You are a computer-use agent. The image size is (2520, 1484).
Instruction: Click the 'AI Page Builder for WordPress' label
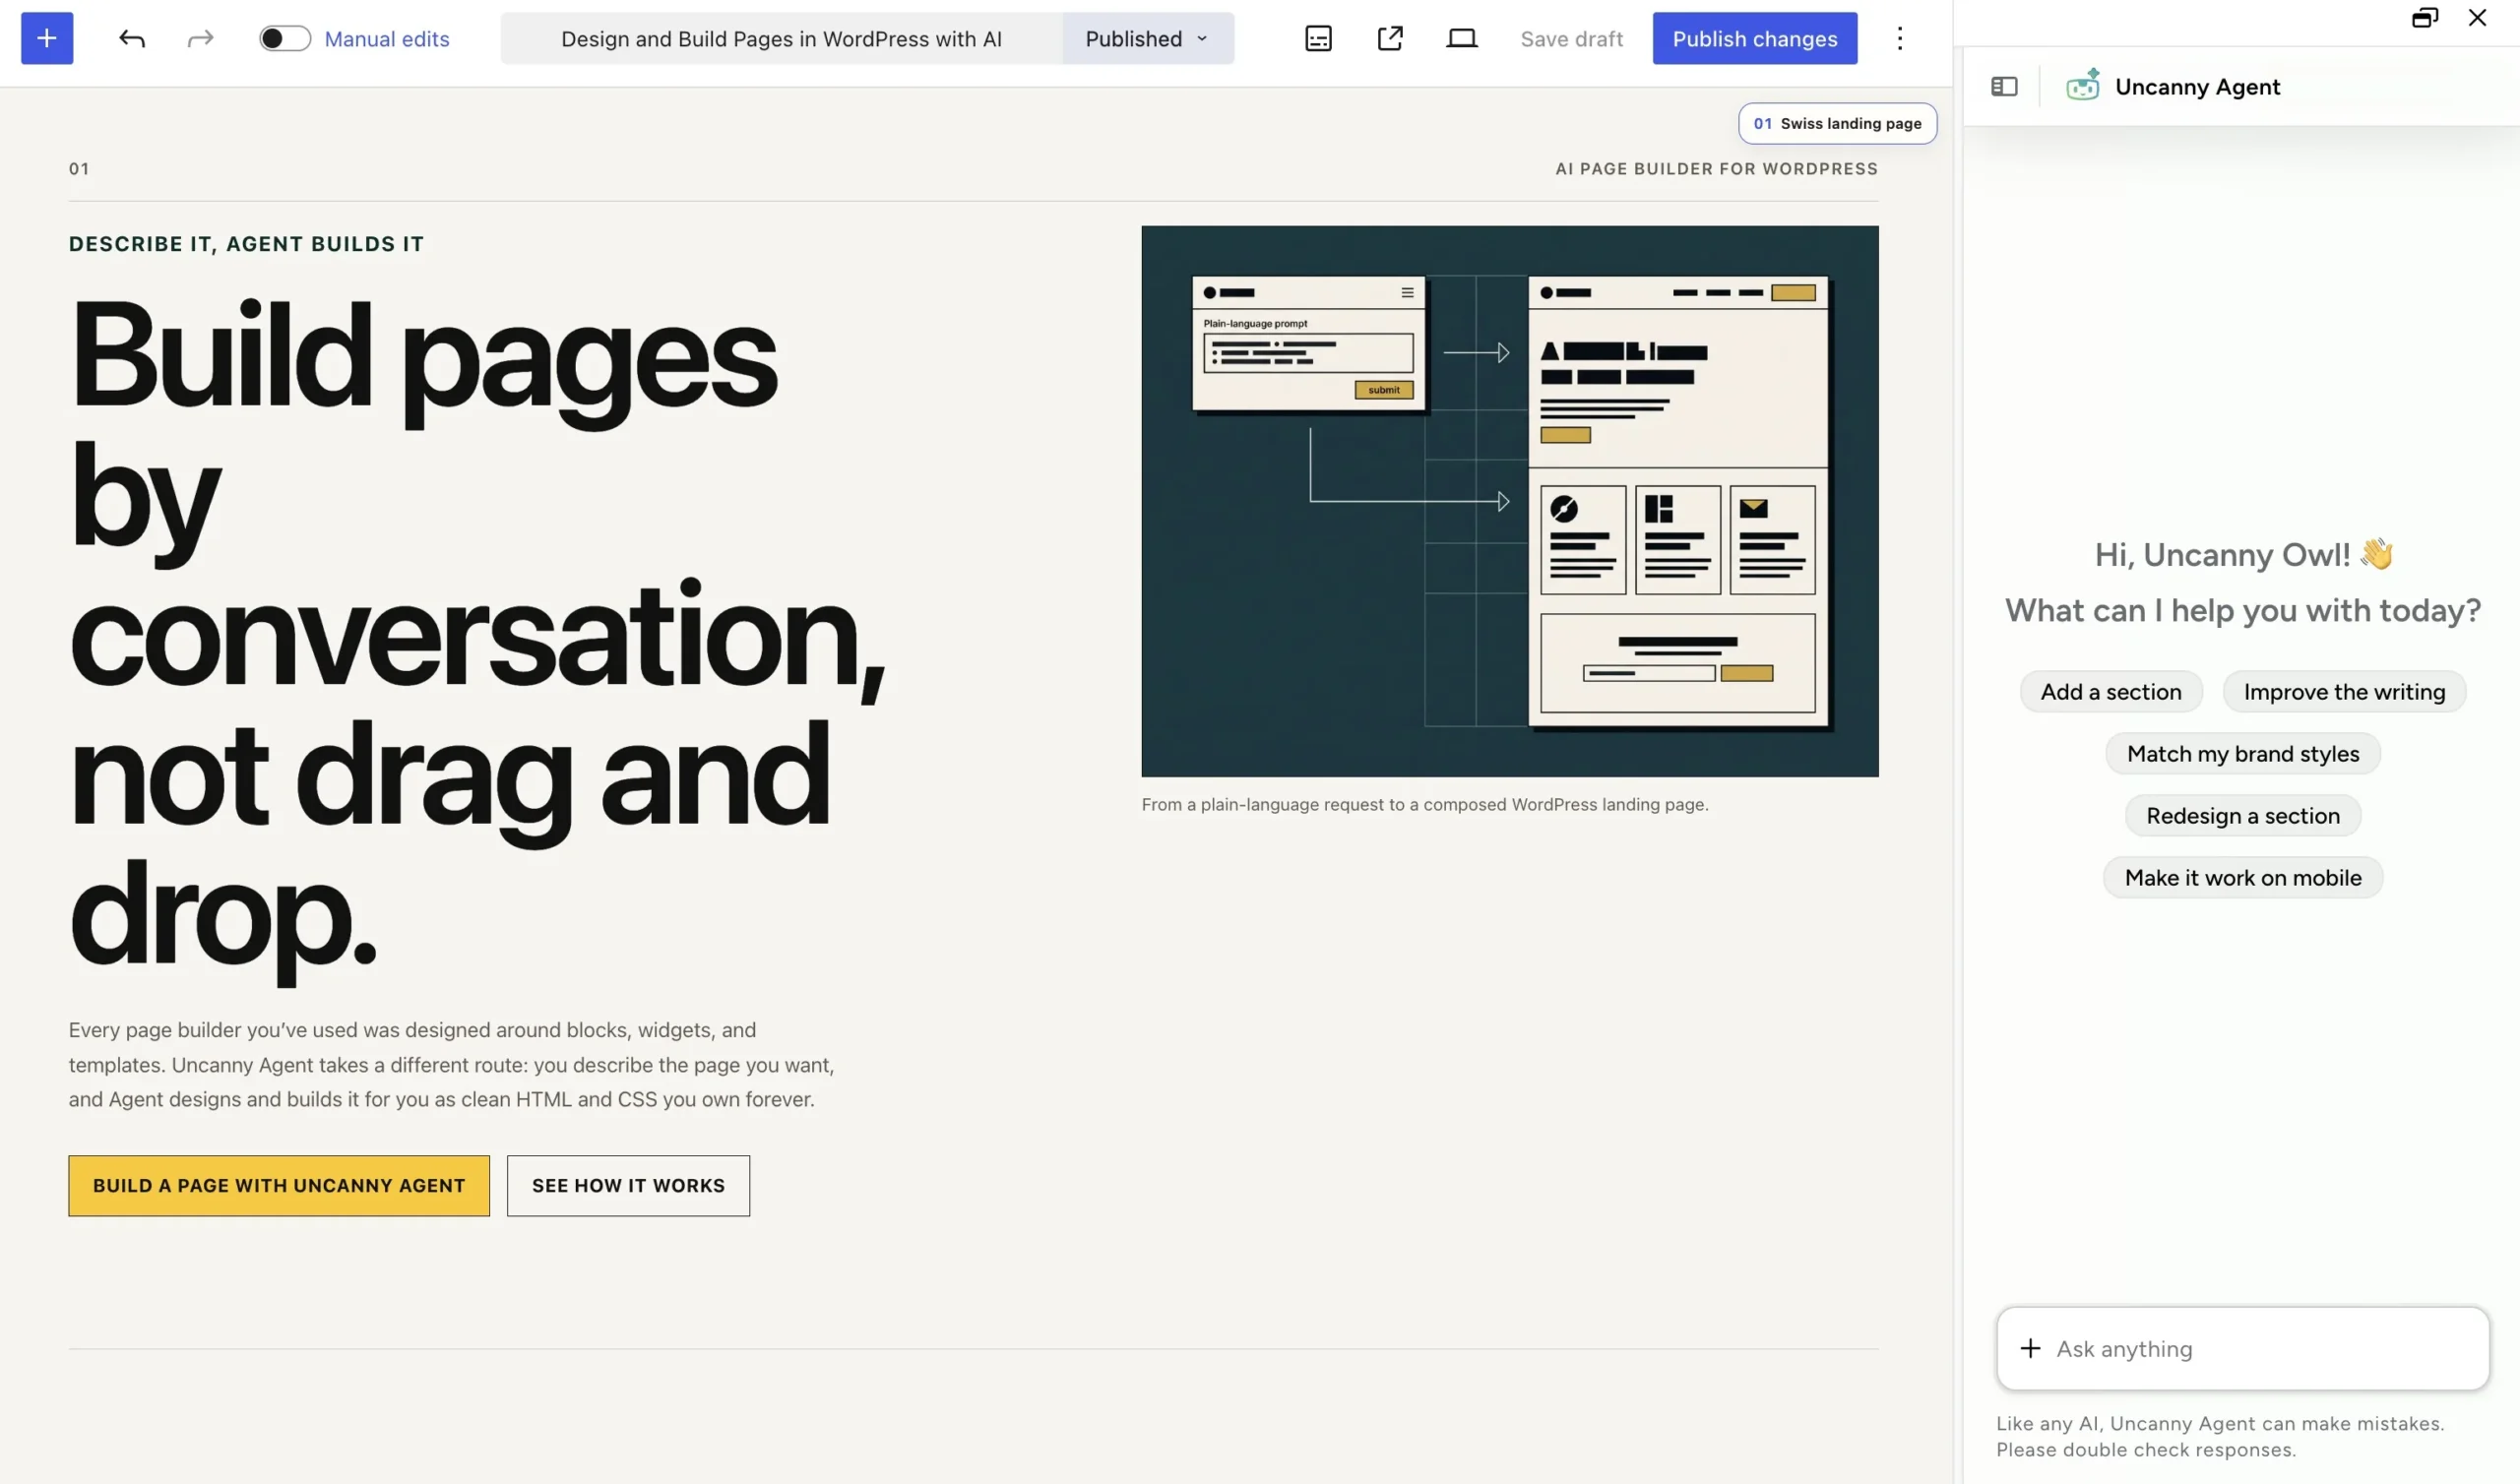coord(1717,169)
